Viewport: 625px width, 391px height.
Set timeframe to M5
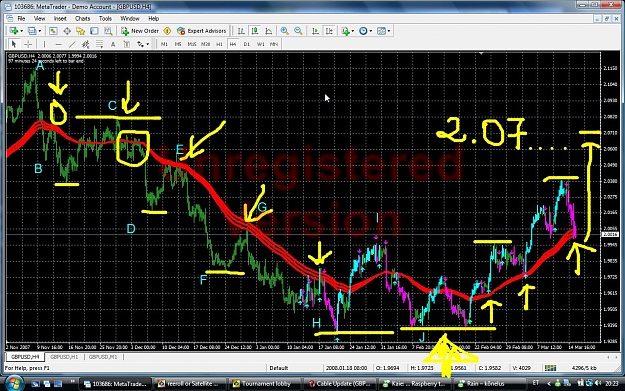point(178,44)
